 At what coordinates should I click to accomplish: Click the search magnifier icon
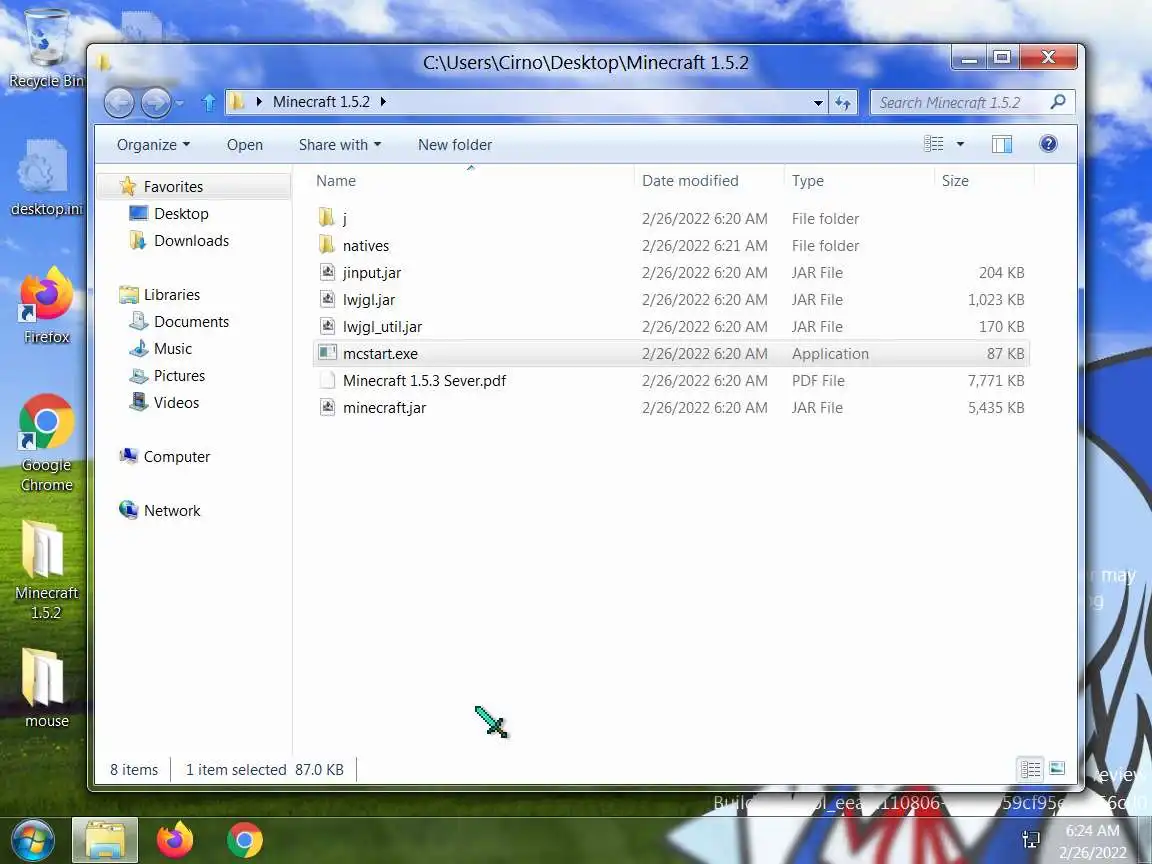point(1058,102)
